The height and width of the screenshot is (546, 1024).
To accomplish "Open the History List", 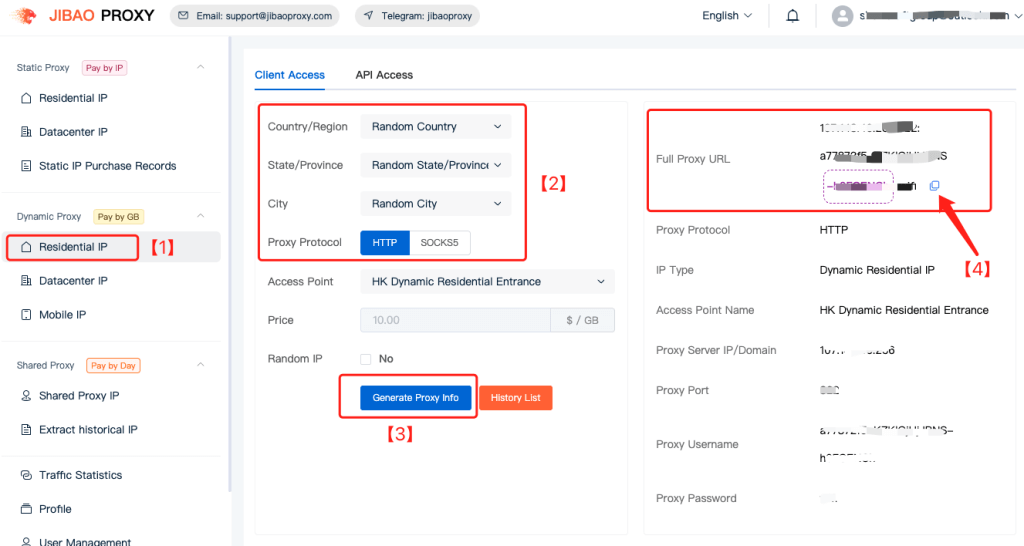I will pyautogui.click(x=515, y=398).
